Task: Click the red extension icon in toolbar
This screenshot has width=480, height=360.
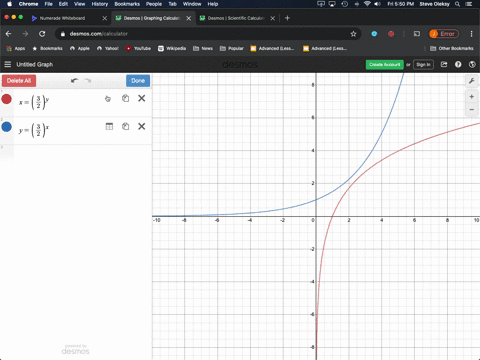Action: [391, 34]
